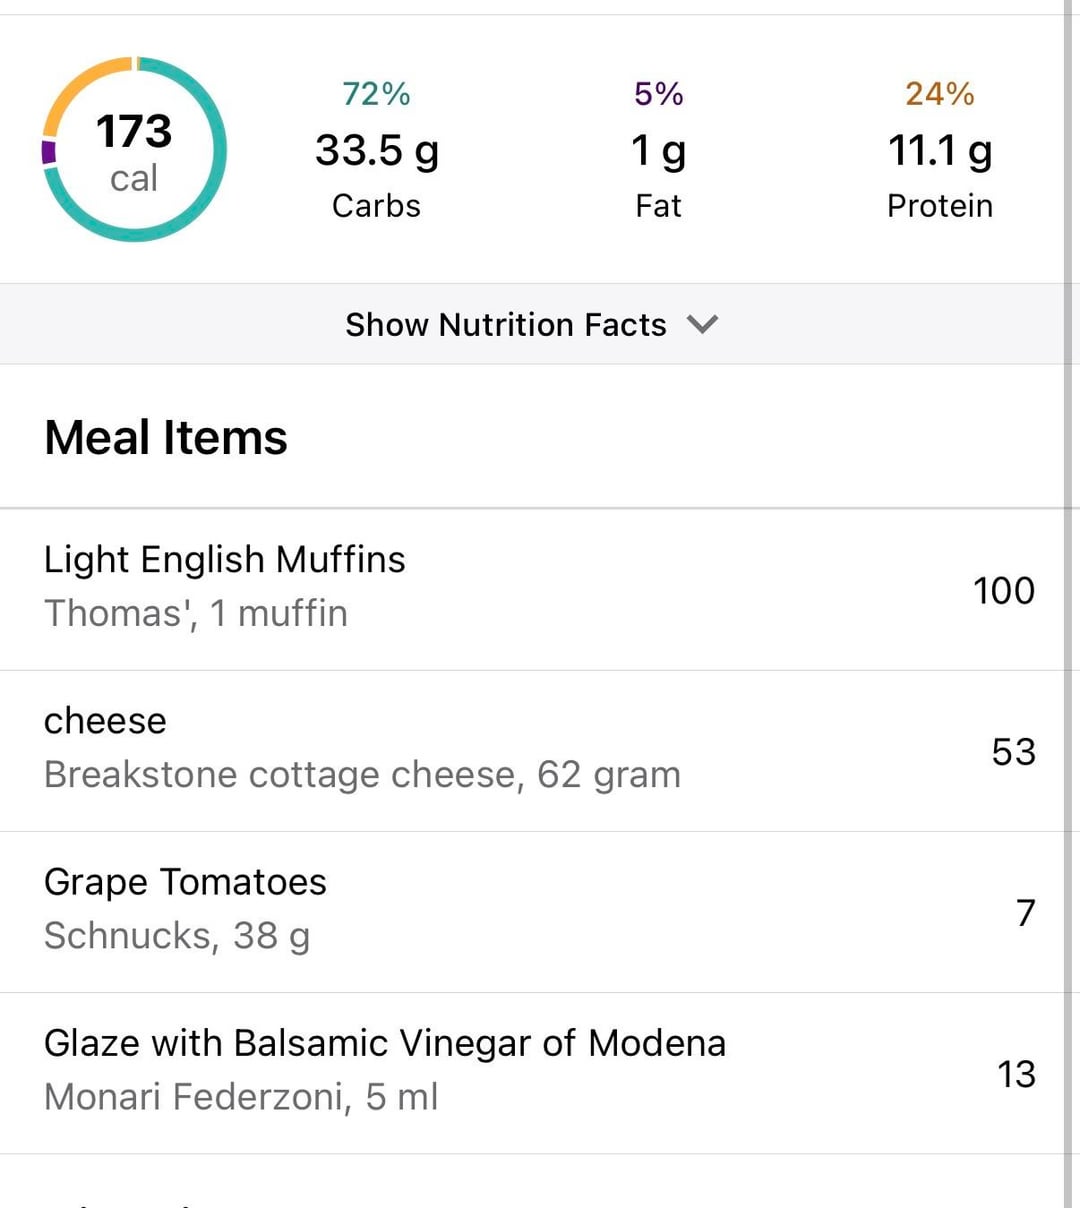
Task: Select the 11.1 g Protein value
Action: [939, 151]
